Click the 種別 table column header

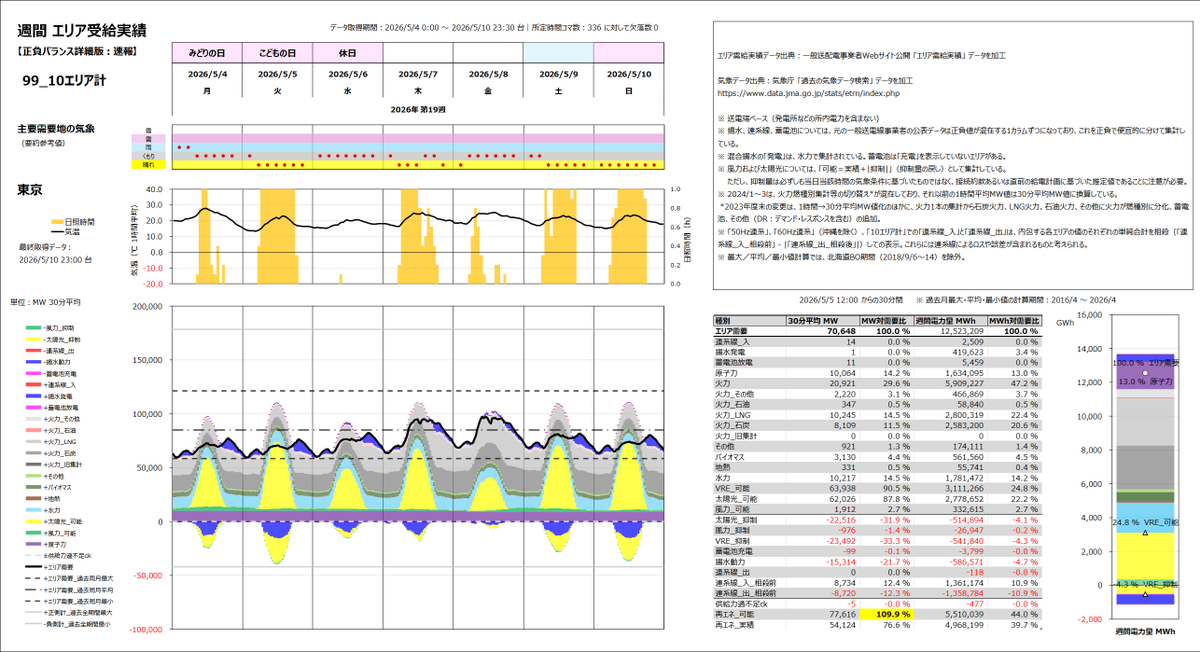(748, 320)
